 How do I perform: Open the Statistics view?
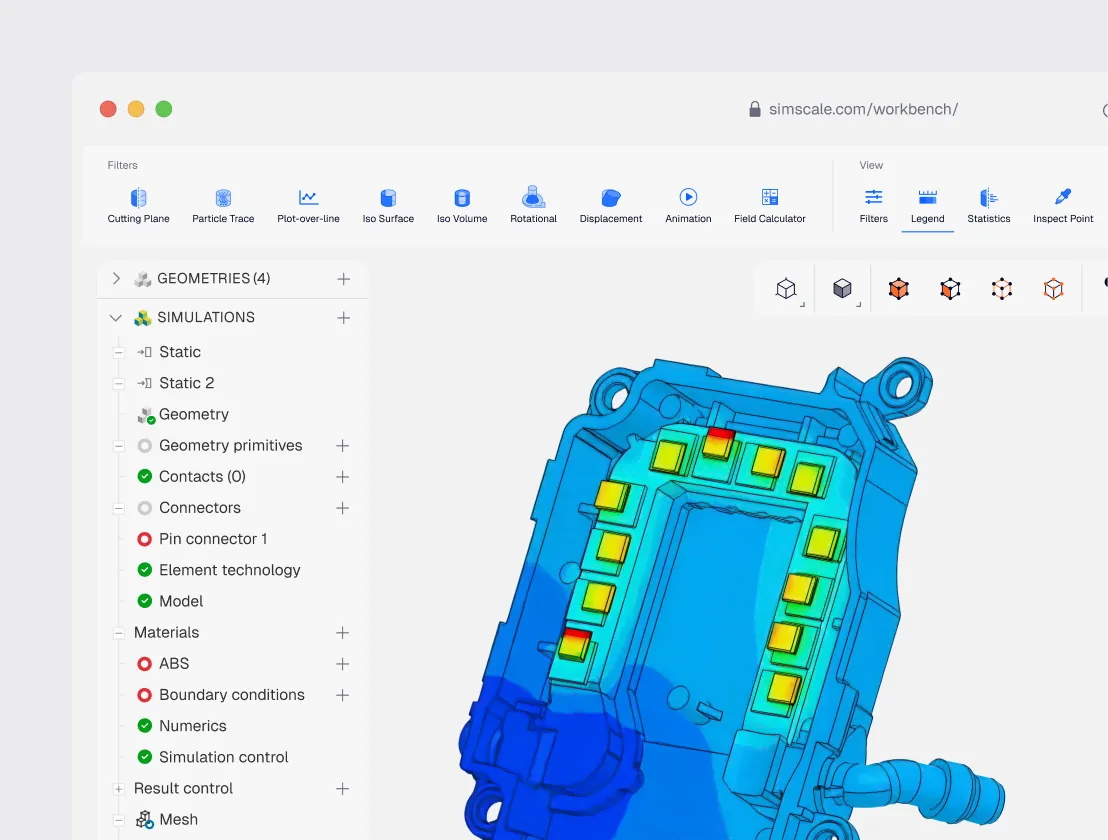pyautogui.click(x=989, y=206)
